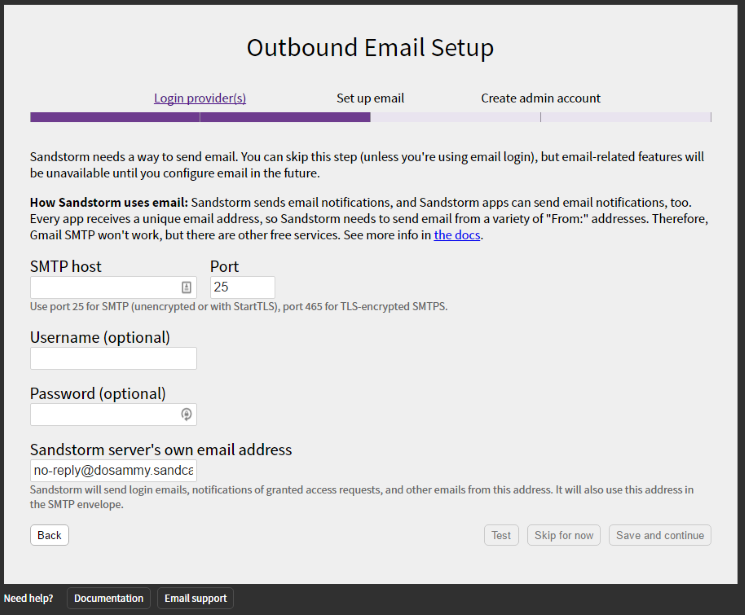Viewport: 745px width, 615px height.
Task: Click the 'Need help?' footer text
Action: click(x=29, y=598)
